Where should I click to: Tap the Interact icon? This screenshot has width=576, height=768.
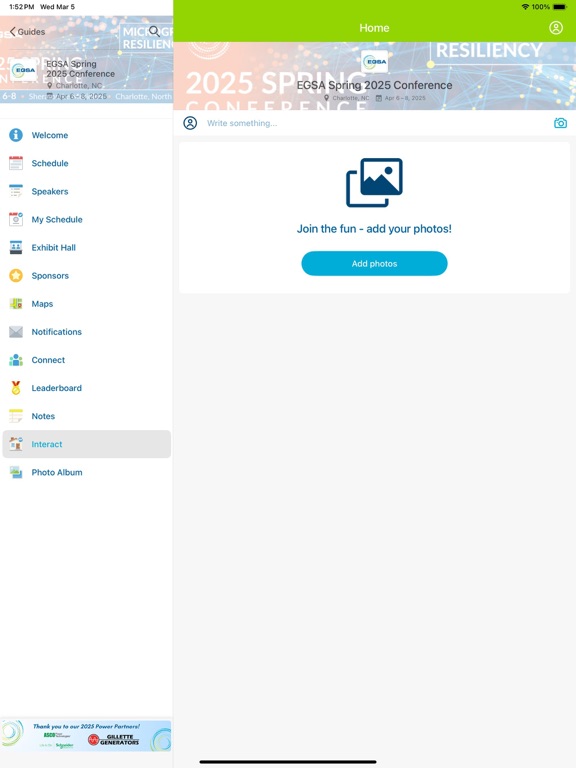[16, 444]
